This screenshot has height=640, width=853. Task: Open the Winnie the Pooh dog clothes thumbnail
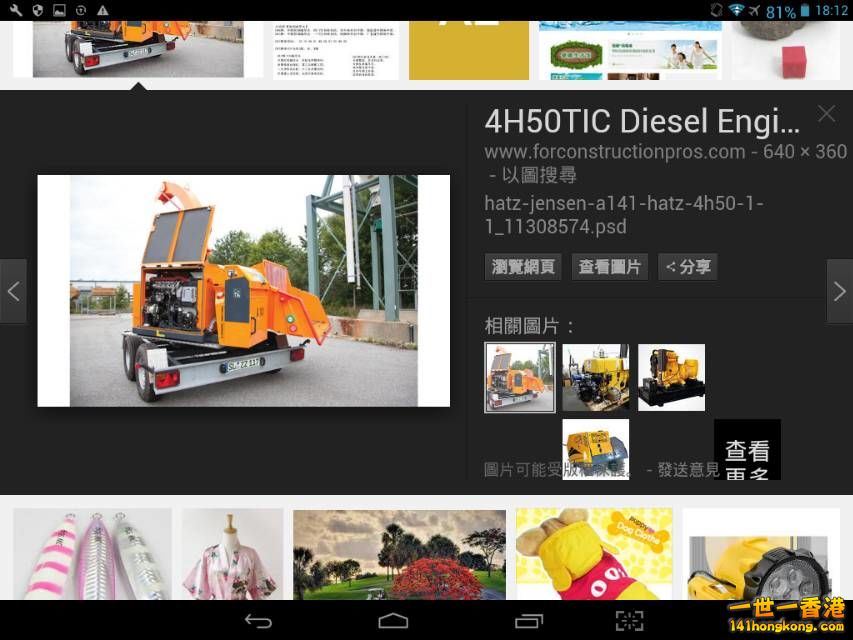[594, 554]
